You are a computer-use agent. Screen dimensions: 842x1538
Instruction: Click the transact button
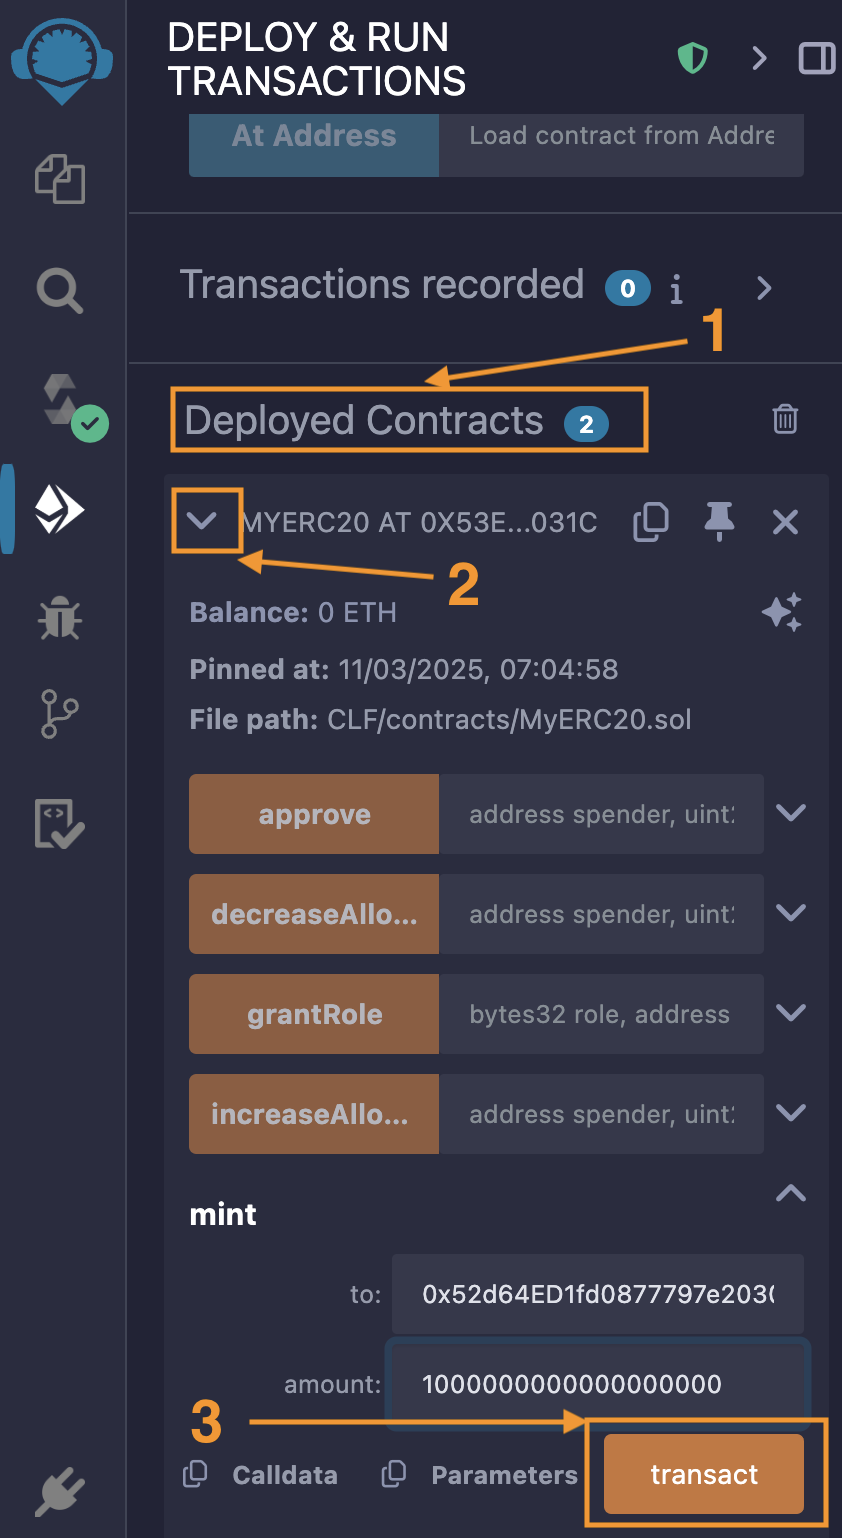click(x=704, y=1474)
